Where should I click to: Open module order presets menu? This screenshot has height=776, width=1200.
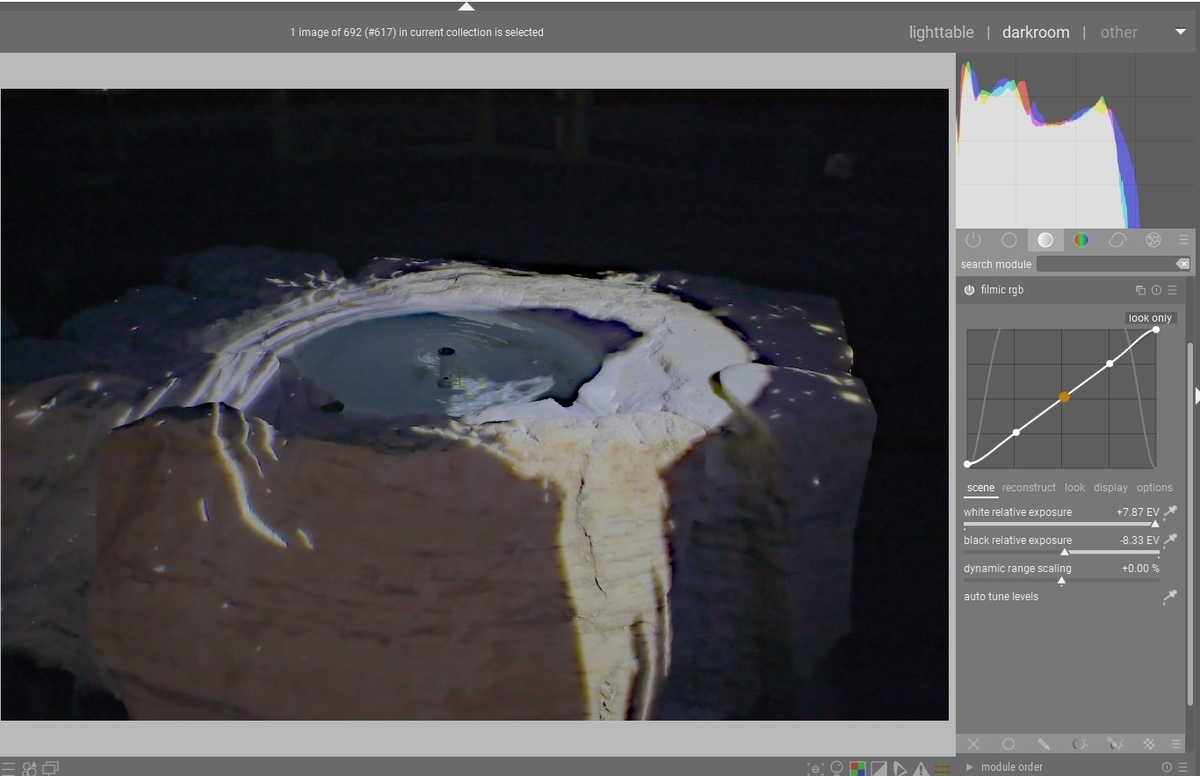tap(1183, 767)
